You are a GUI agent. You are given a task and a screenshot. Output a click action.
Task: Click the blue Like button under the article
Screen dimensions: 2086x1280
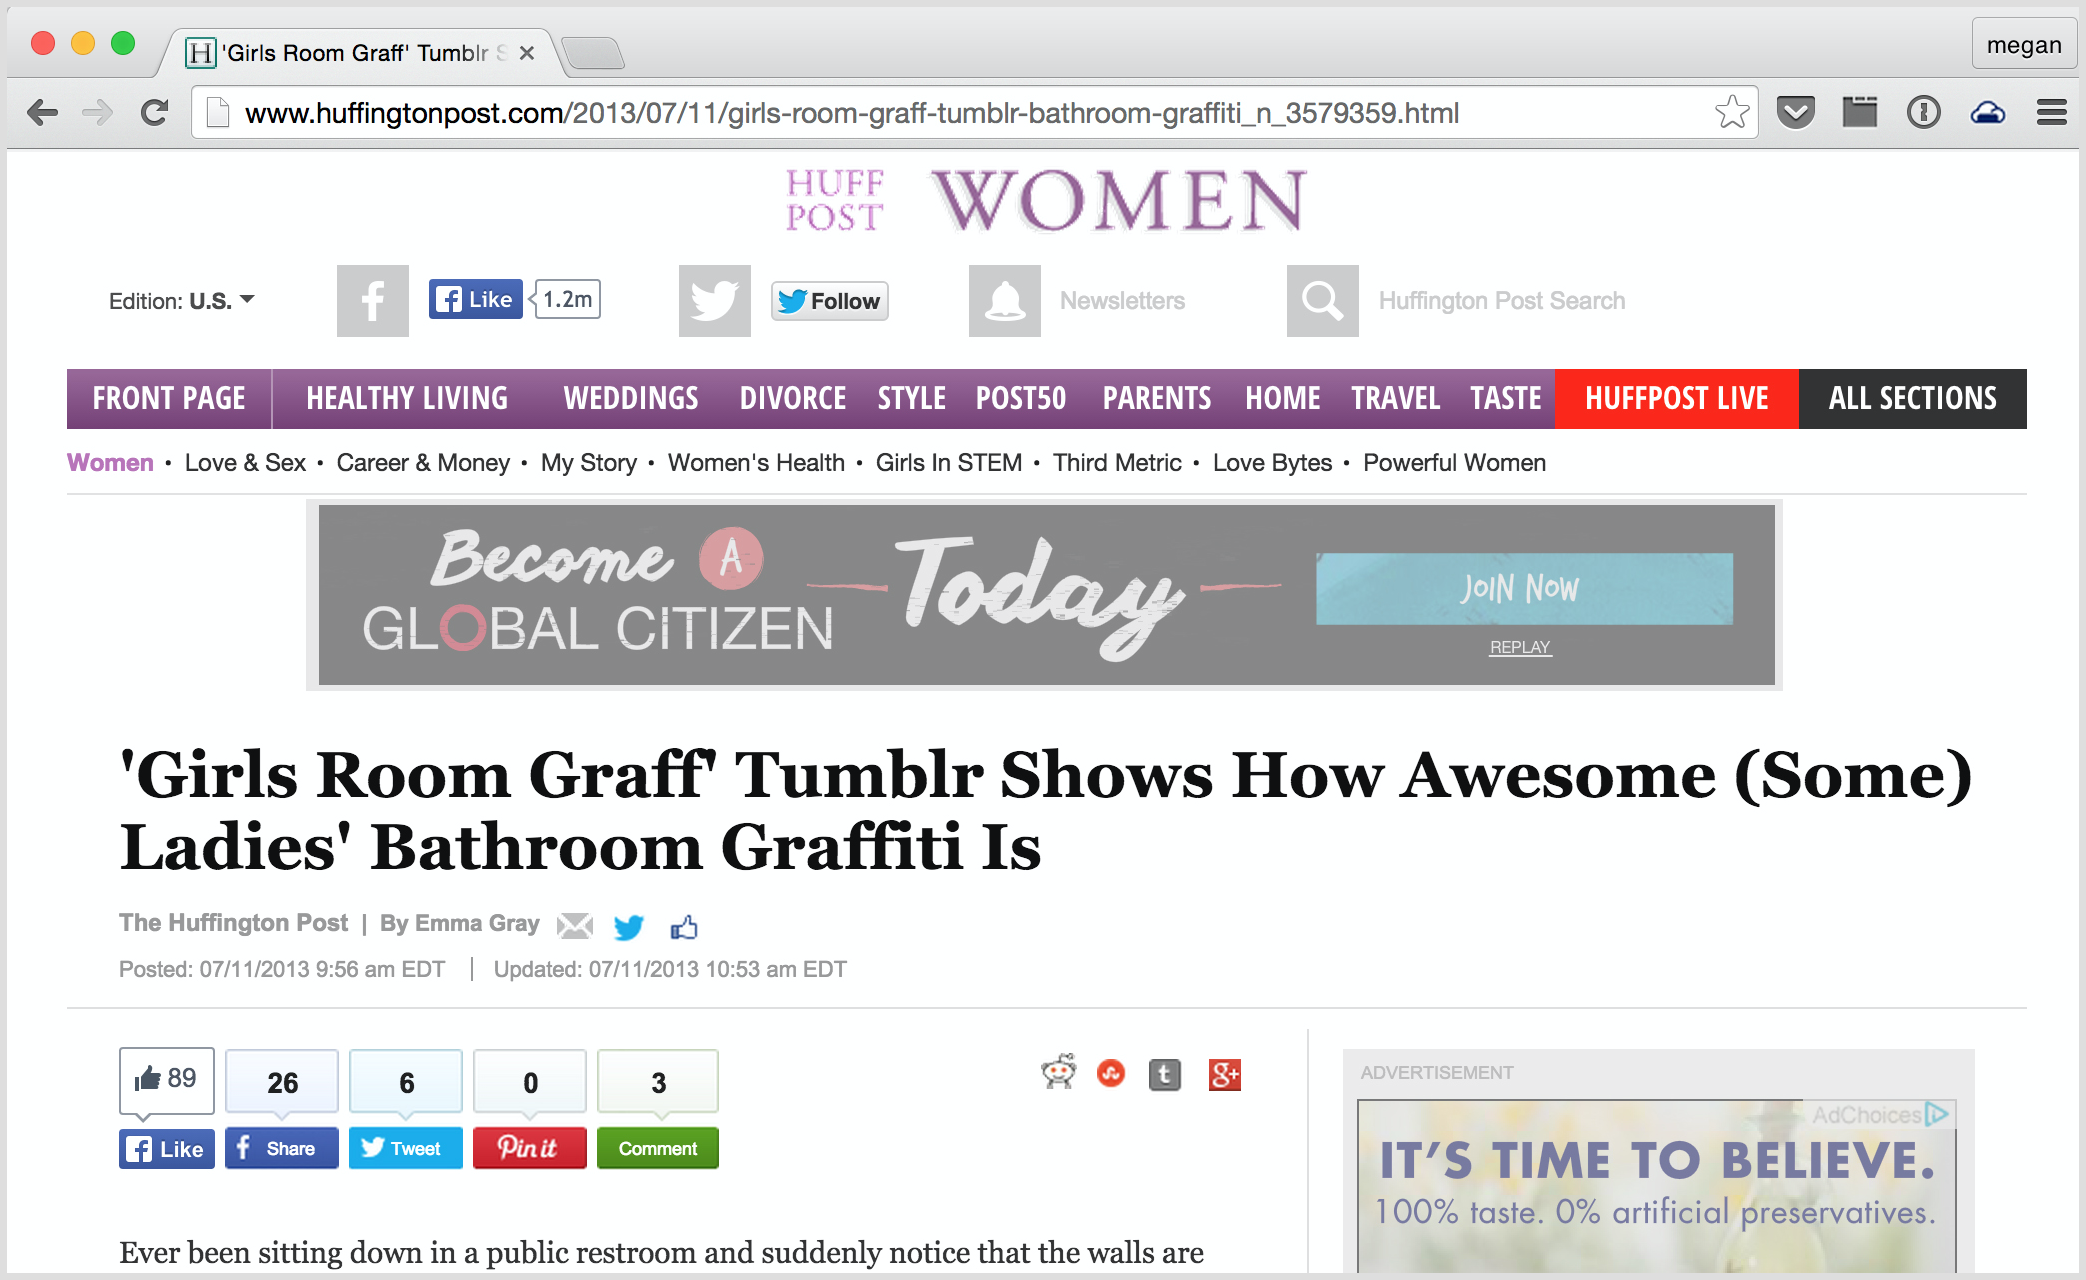(167, 1149)
